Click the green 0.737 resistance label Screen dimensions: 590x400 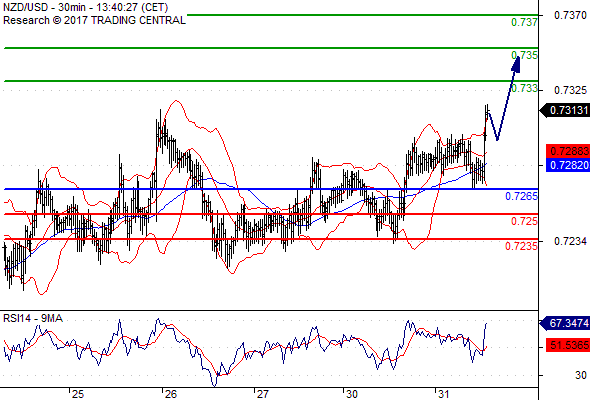click(524, 22)
